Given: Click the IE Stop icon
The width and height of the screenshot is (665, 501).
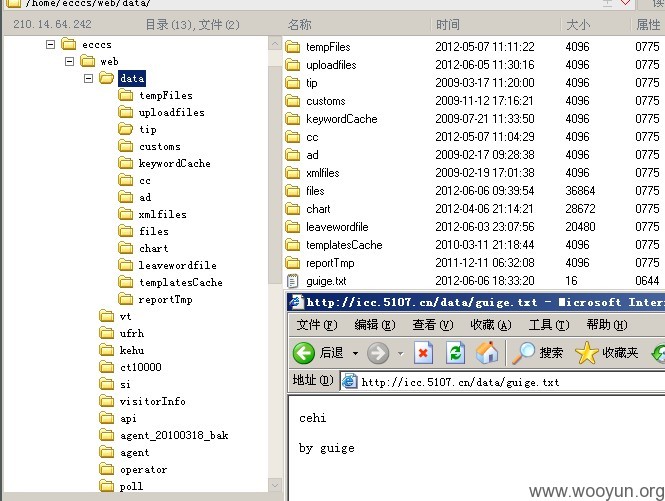Looking at the screenshot, I should [423, 353].
